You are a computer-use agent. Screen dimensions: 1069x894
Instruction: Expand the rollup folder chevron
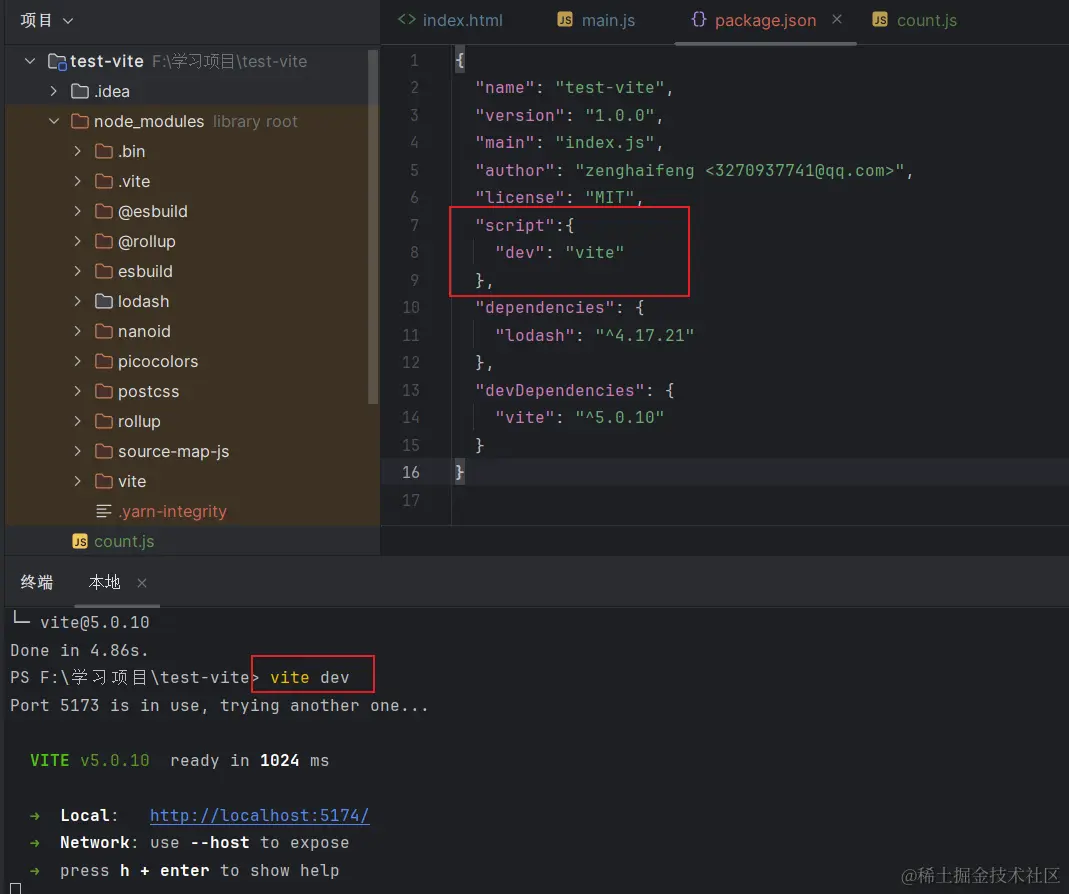pos(78,421)
